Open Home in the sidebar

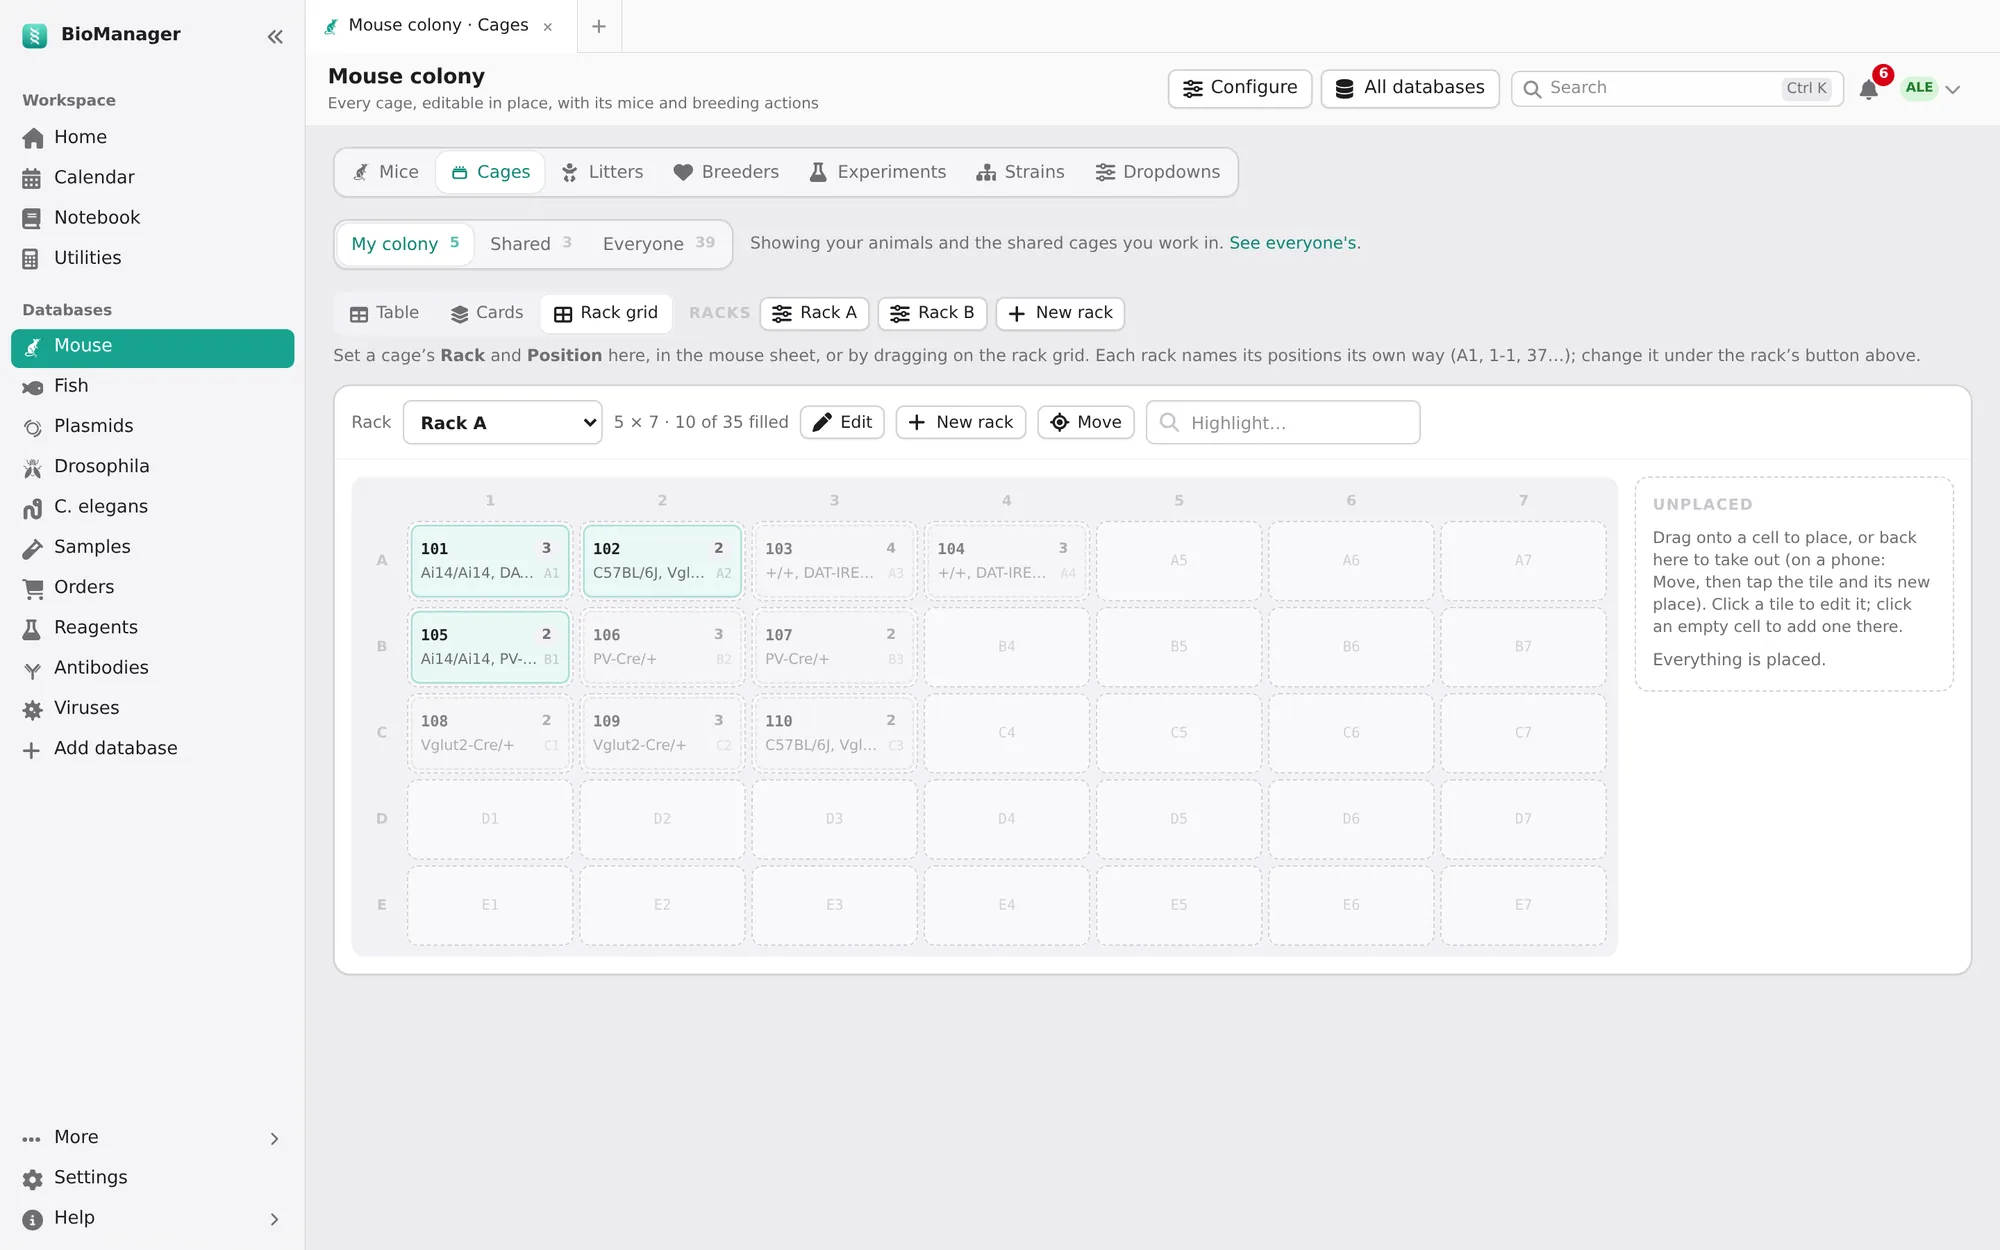click(x=152, y=137)
